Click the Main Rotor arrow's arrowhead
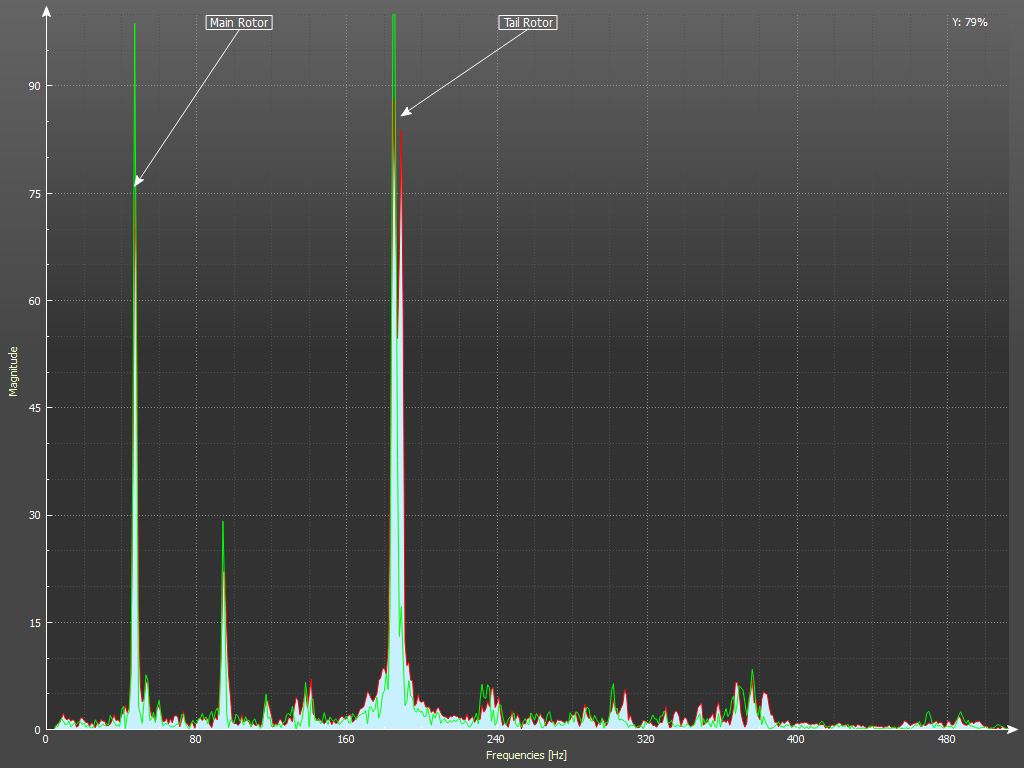Viewport: 1024px width, 768px height. [x=137, y=182]
